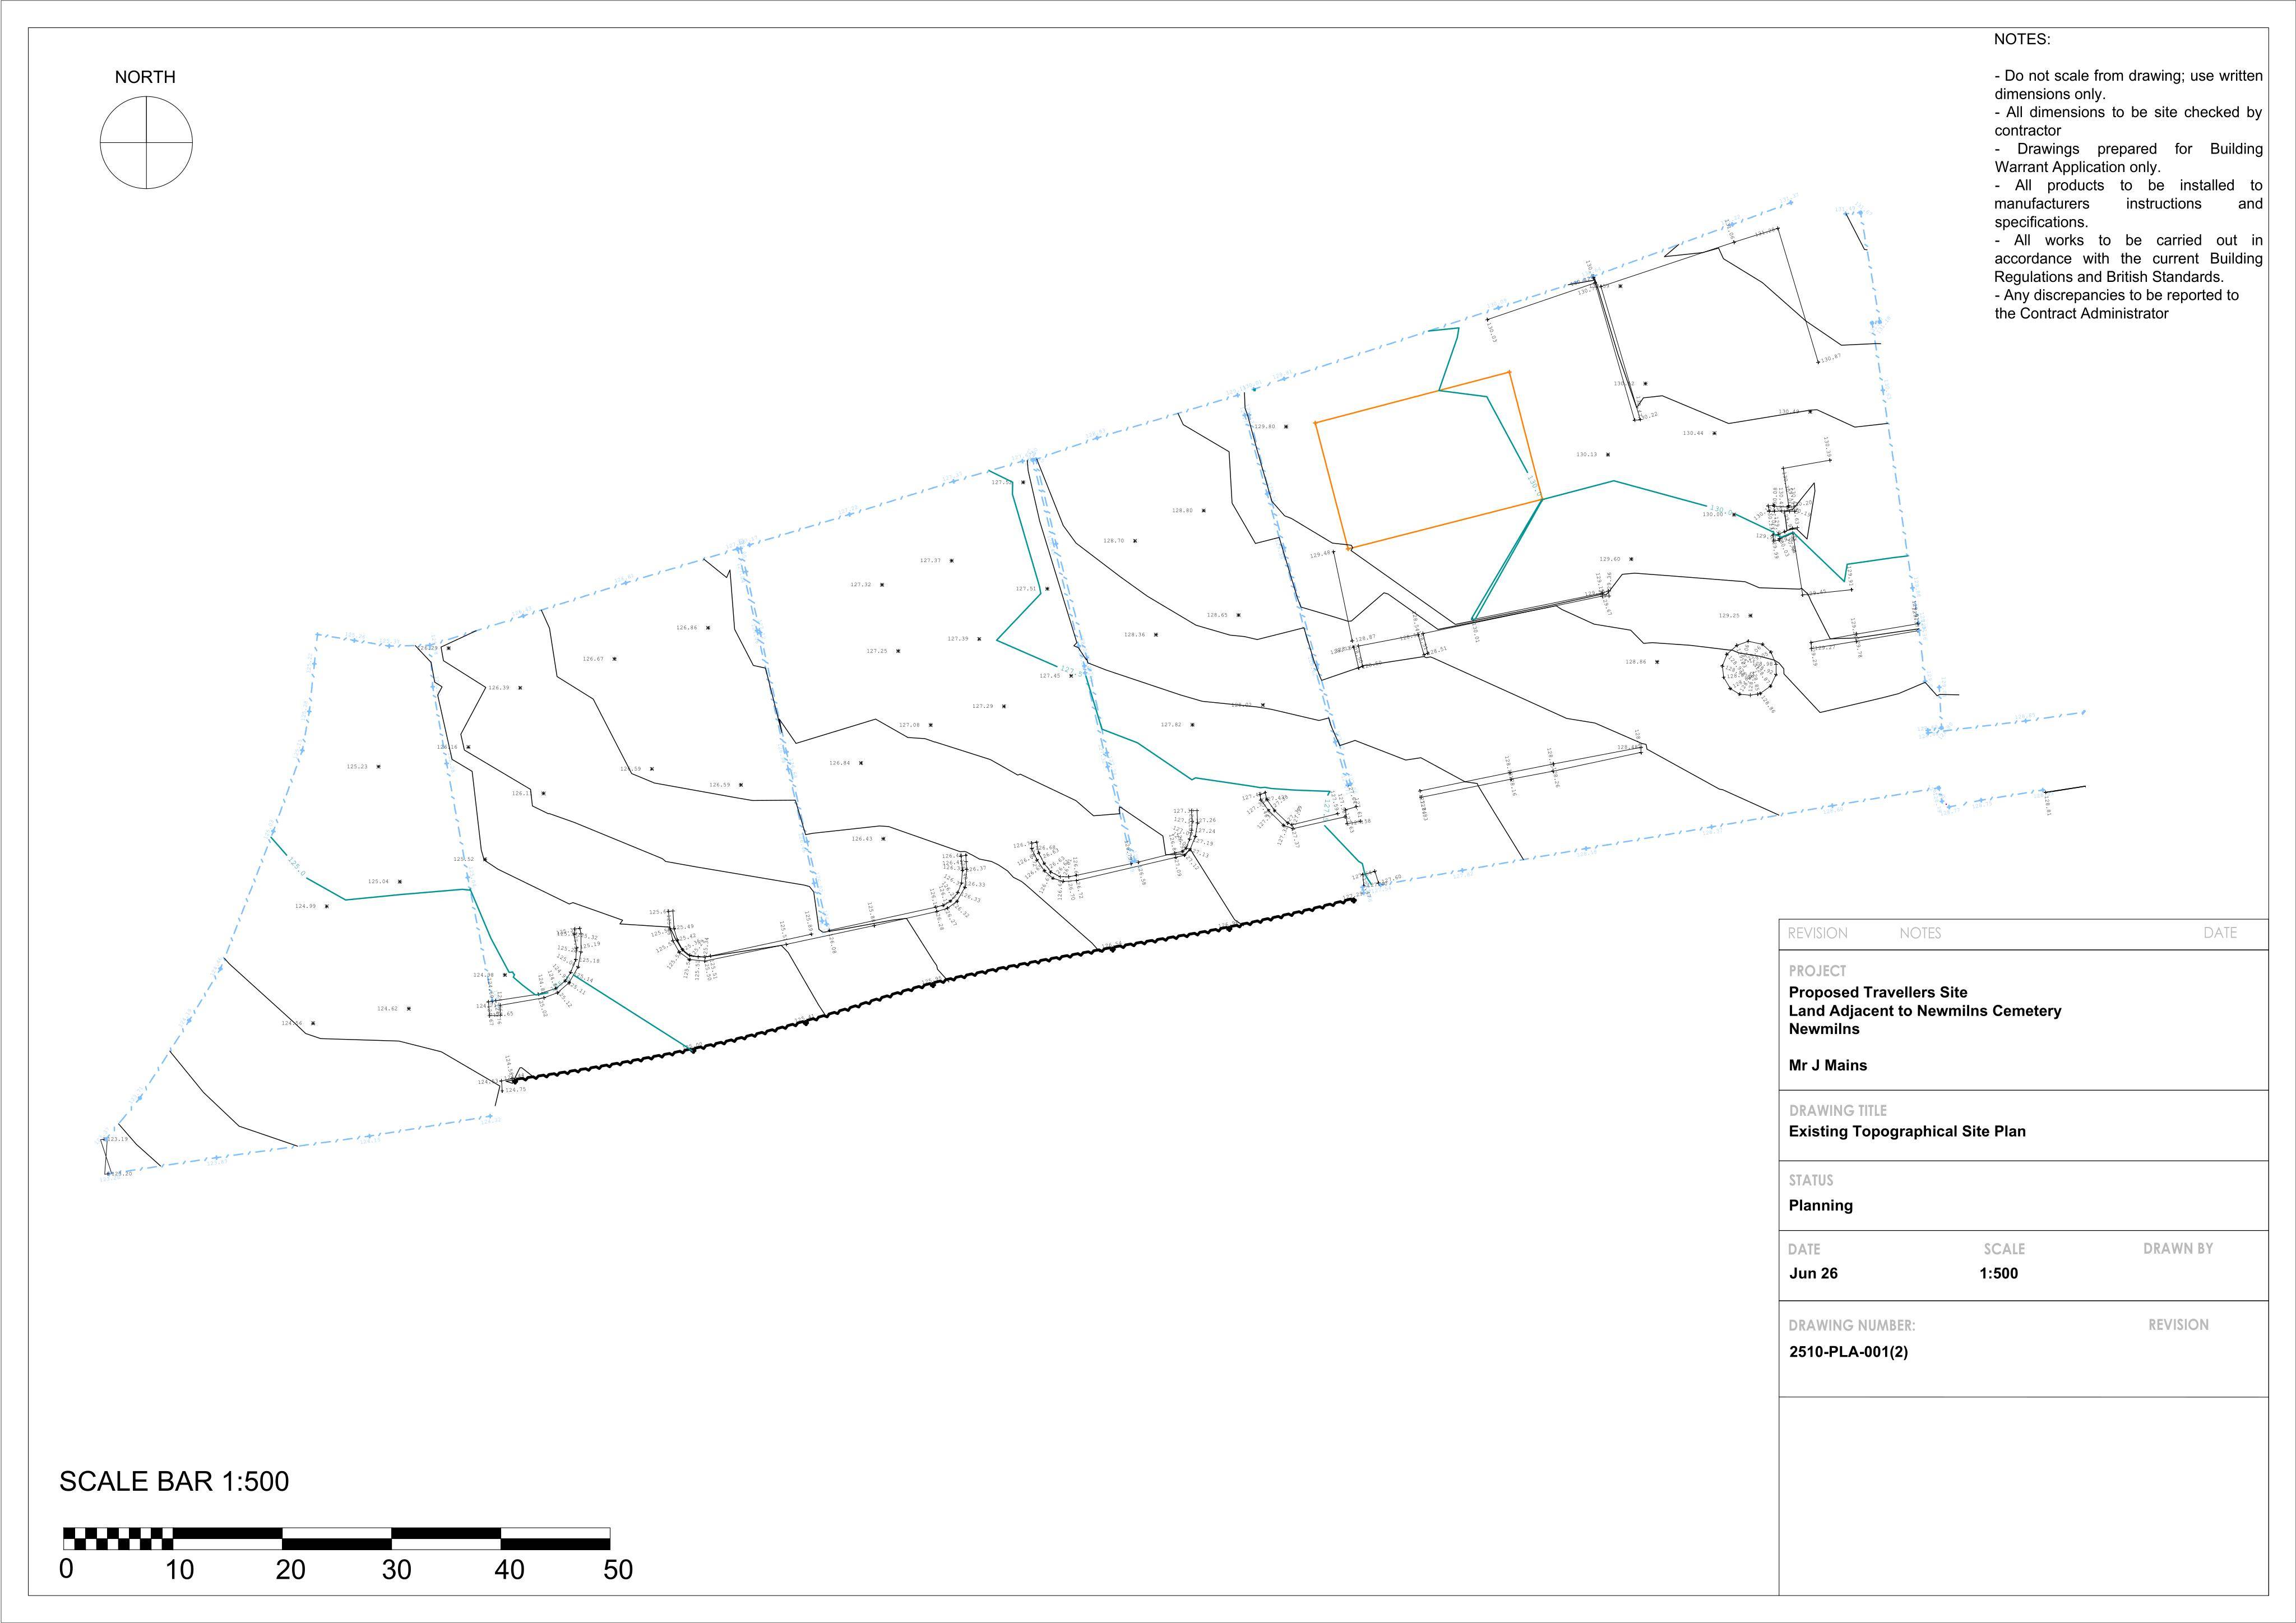Click the 50 mark under the scale bar

coord(618,1569)
